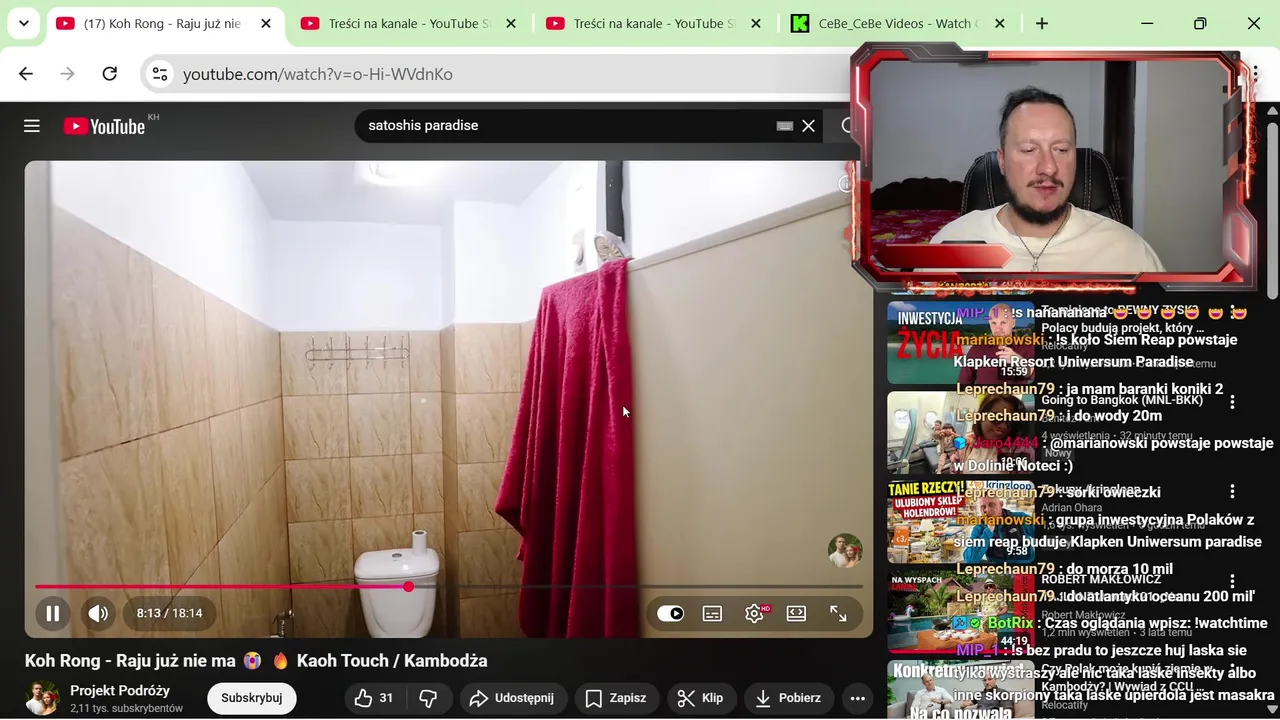Go to the YouTube home logo
Viewport: 1280px width, 720px height.
[x=104, y=126]
